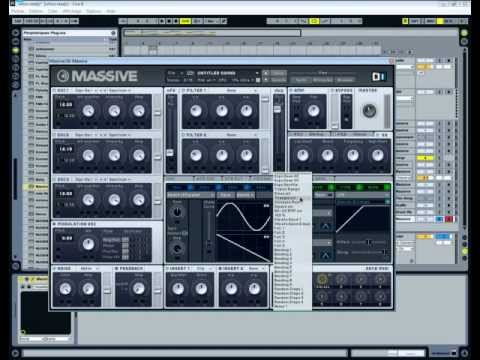Click the Tap tempo button
The image size is (480, 360).
18,21
